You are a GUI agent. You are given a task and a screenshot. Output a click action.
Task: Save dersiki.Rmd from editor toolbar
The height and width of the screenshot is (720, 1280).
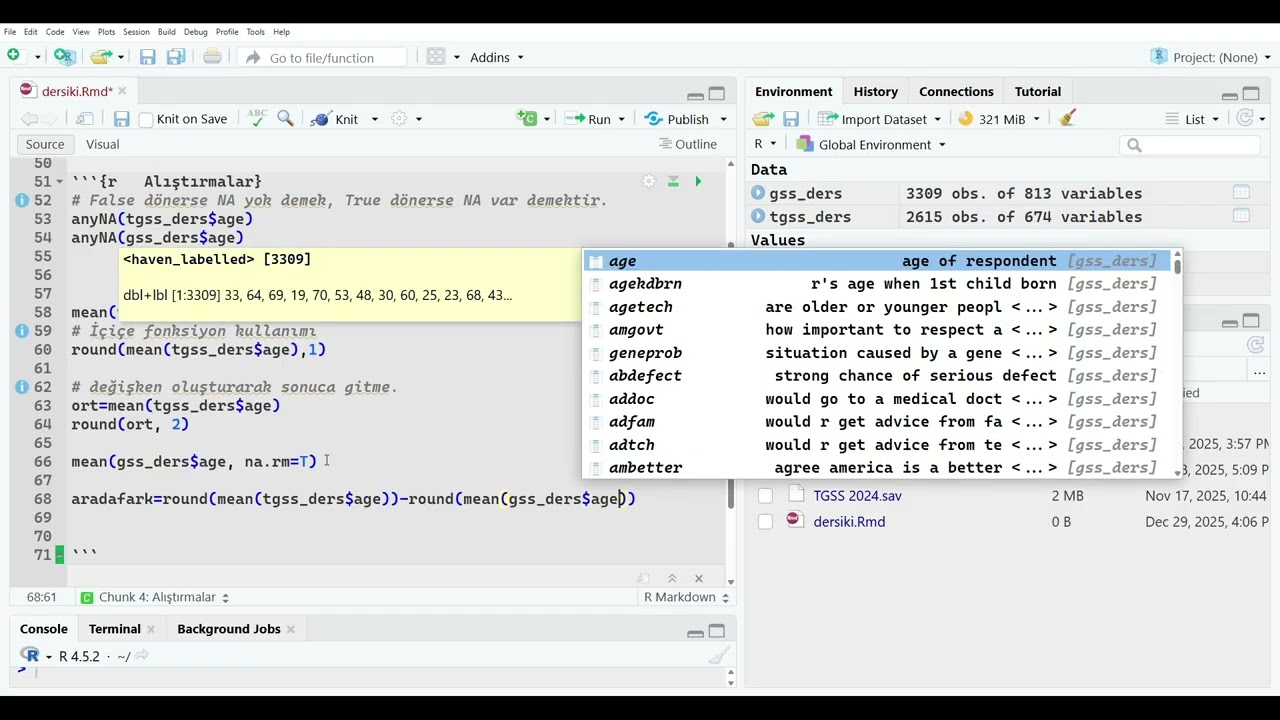(121, 119)
